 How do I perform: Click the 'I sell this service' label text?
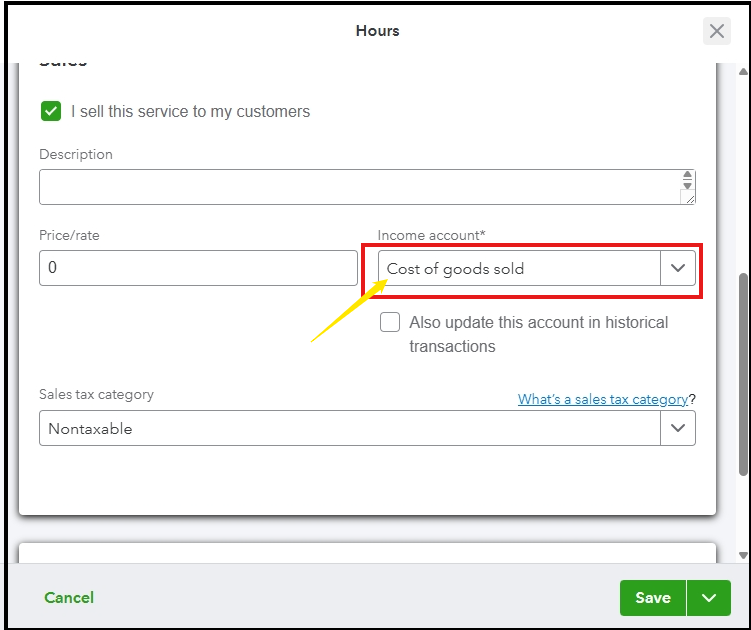(190, 112)
